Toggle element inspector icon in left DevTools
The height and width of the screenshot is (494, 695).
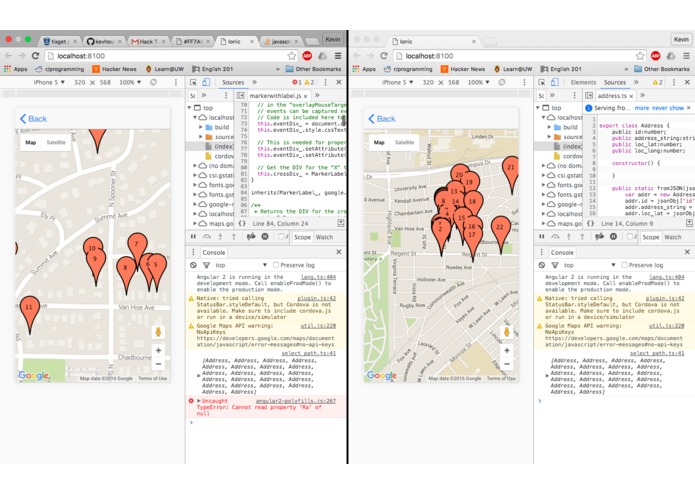[193, 82]
